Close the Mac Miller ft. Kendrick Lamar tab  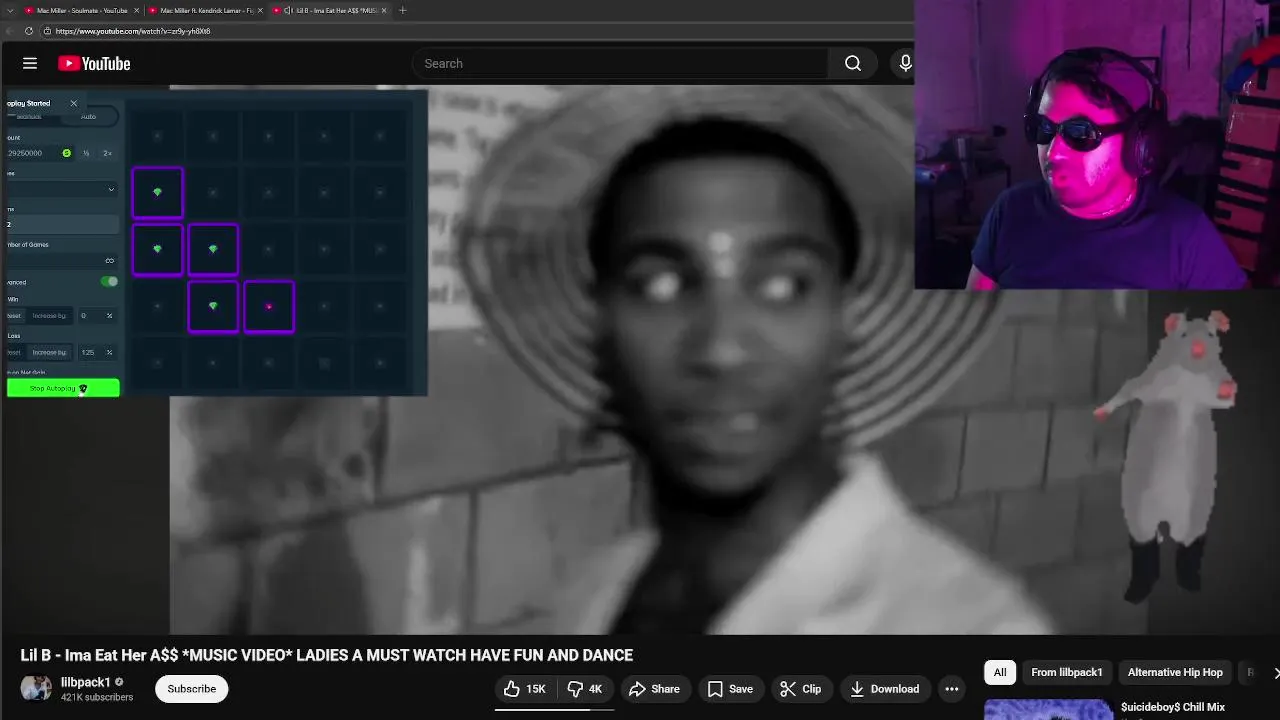tap(261, 10)
